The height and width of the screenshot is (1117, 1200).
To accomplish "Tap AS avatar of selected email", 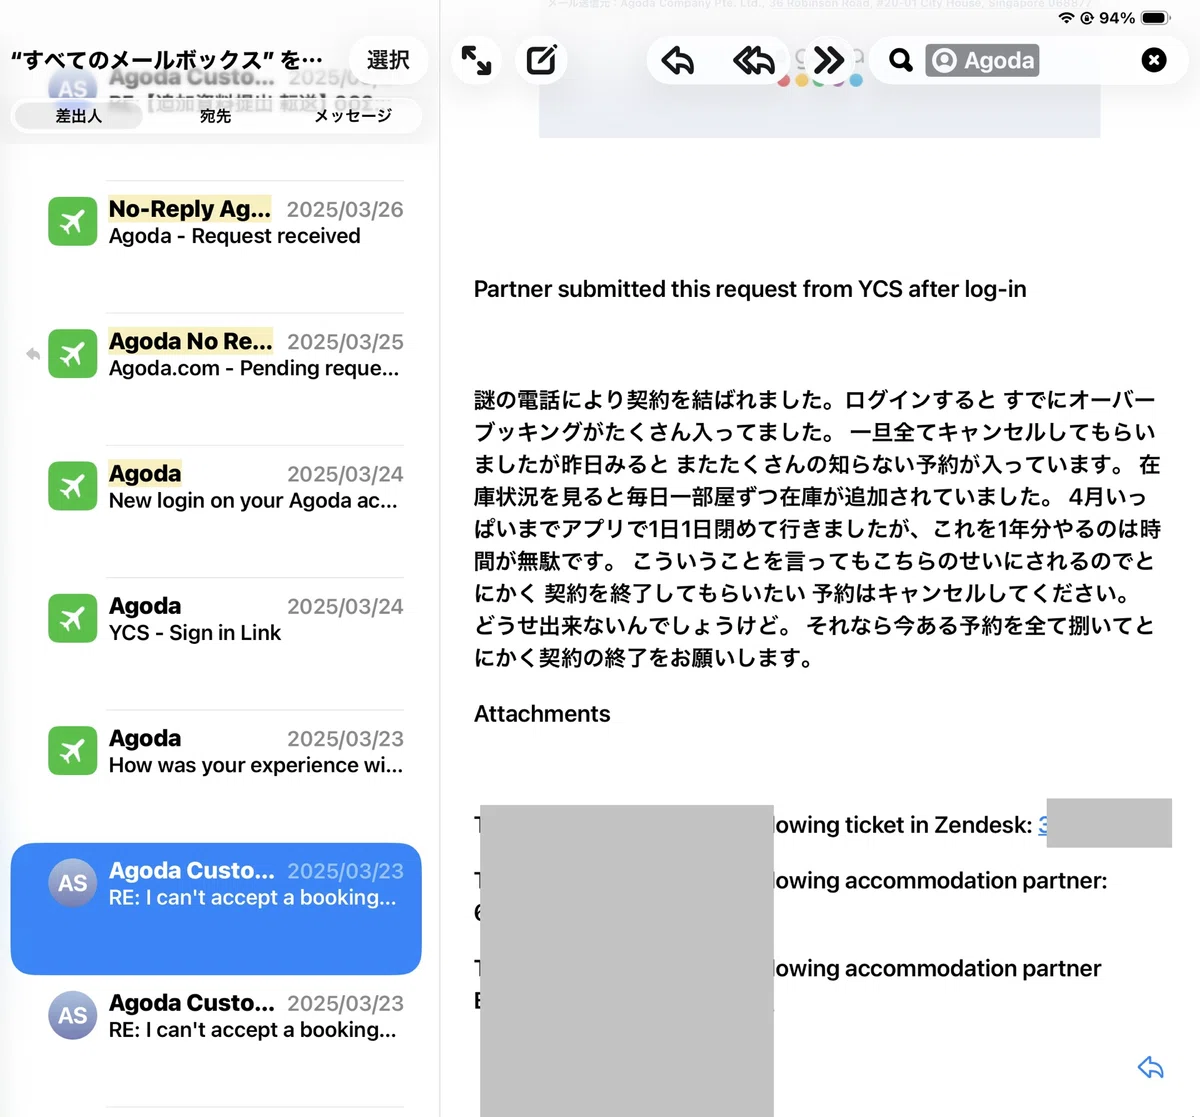I will [72, 883].
